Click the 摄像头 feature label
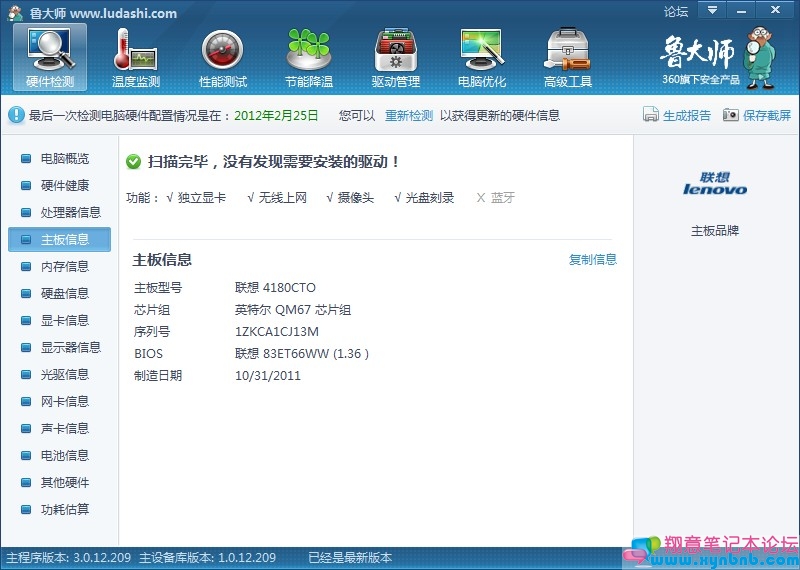Viewport: 800px width, 570px height. [x=356, y=197]
